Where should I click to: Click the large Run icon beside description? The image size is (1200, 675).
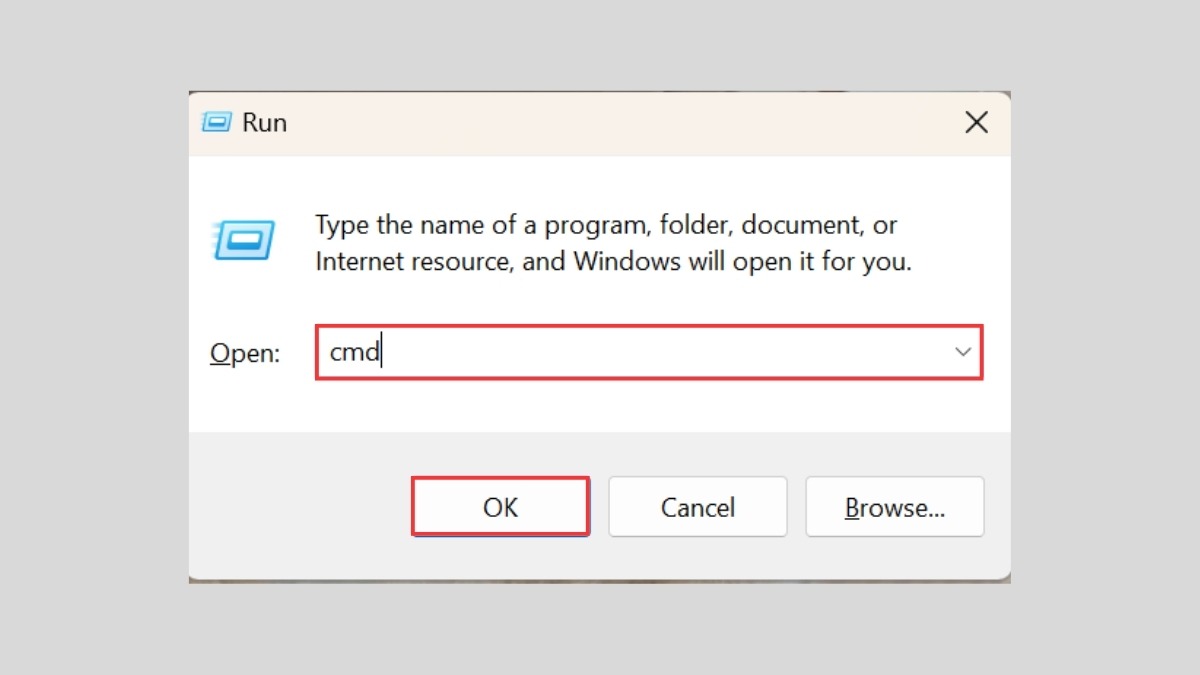[243, 240]
